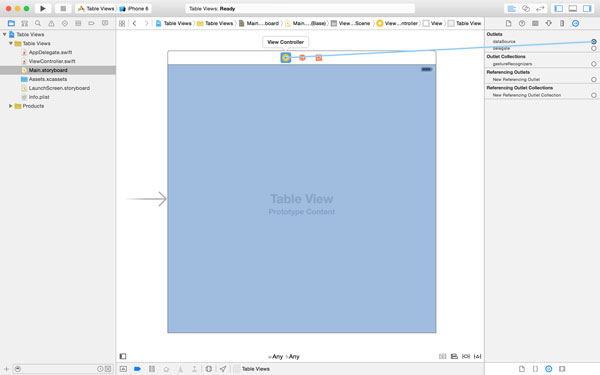Switch to the Standard editor

click(x=511, y=8)
